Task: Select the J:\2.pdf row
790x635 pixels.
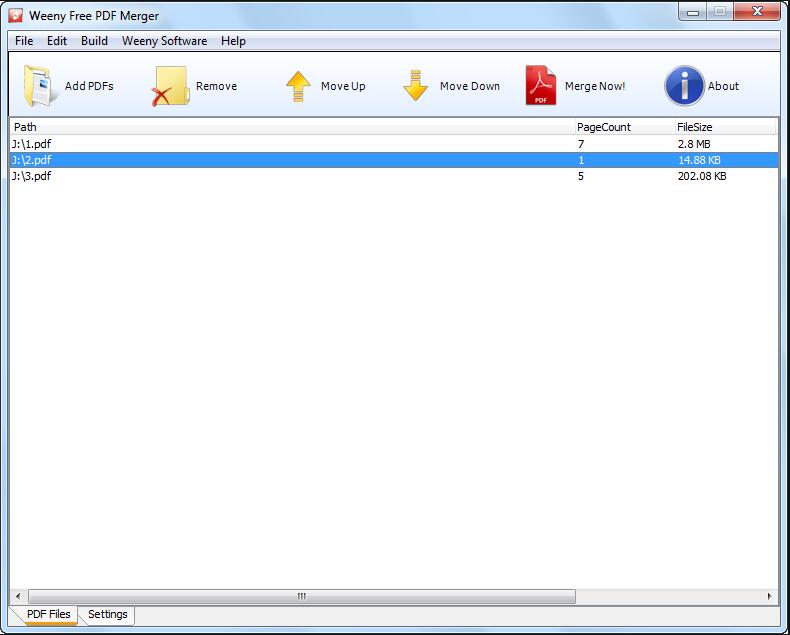Action: pyautogui.click(x=394, y=160)
